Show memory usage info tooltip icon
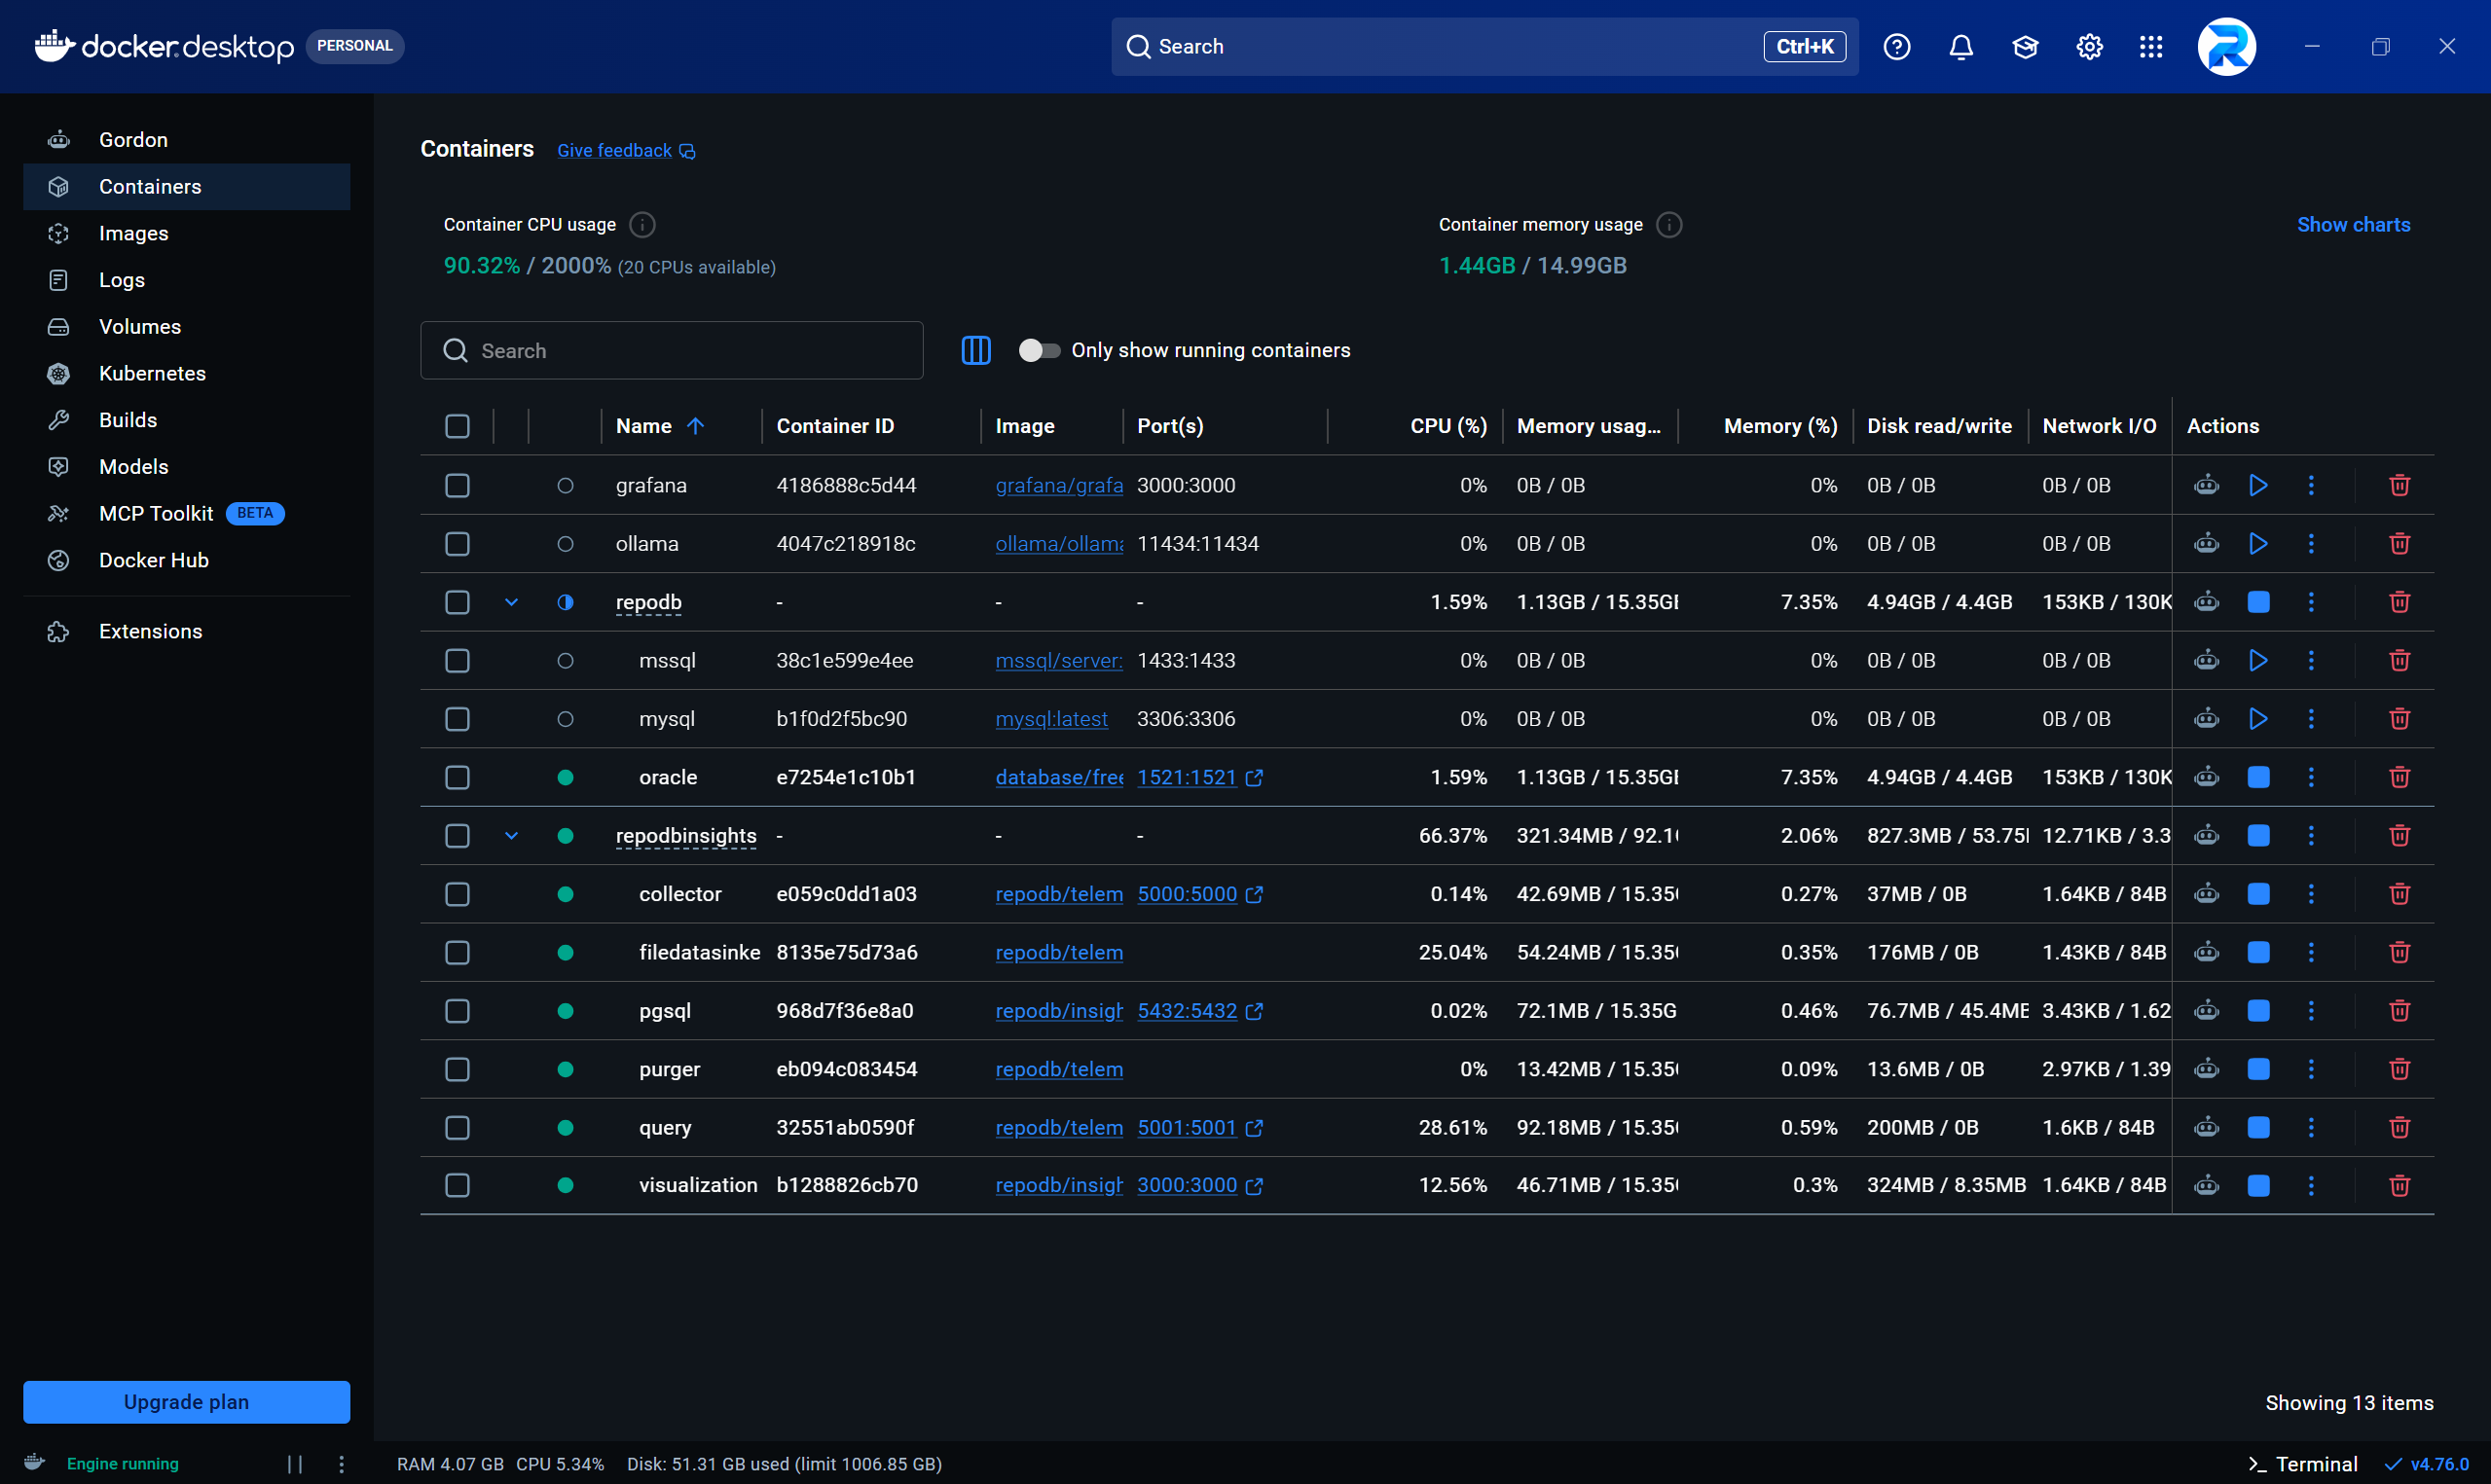Image resolution: width=2491 pixels, height=1484 pixels. 1668,225
